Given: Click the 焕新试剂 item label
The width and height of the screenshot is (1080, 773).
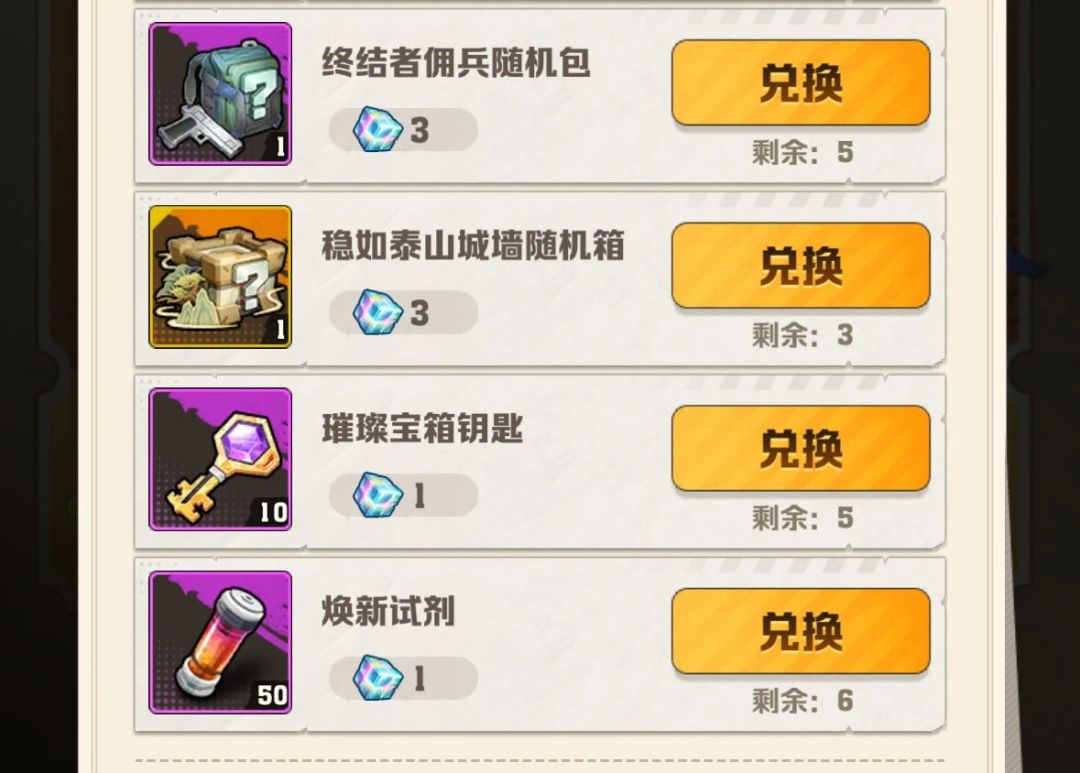Looking at the screenshot, I should pyautogui.click(x=388, y=611).
